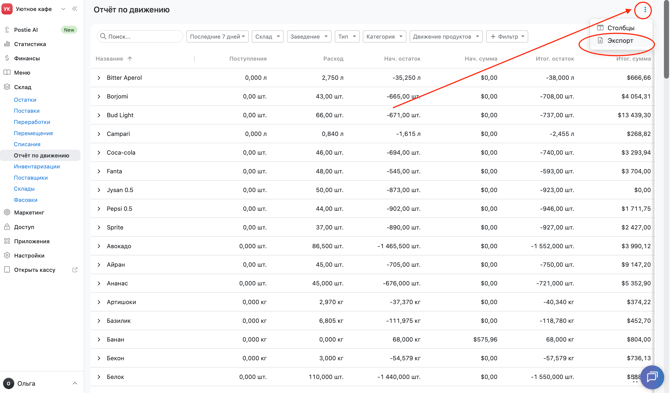
Task: Click the Приложения grid icon
Action: pos(7,241)
